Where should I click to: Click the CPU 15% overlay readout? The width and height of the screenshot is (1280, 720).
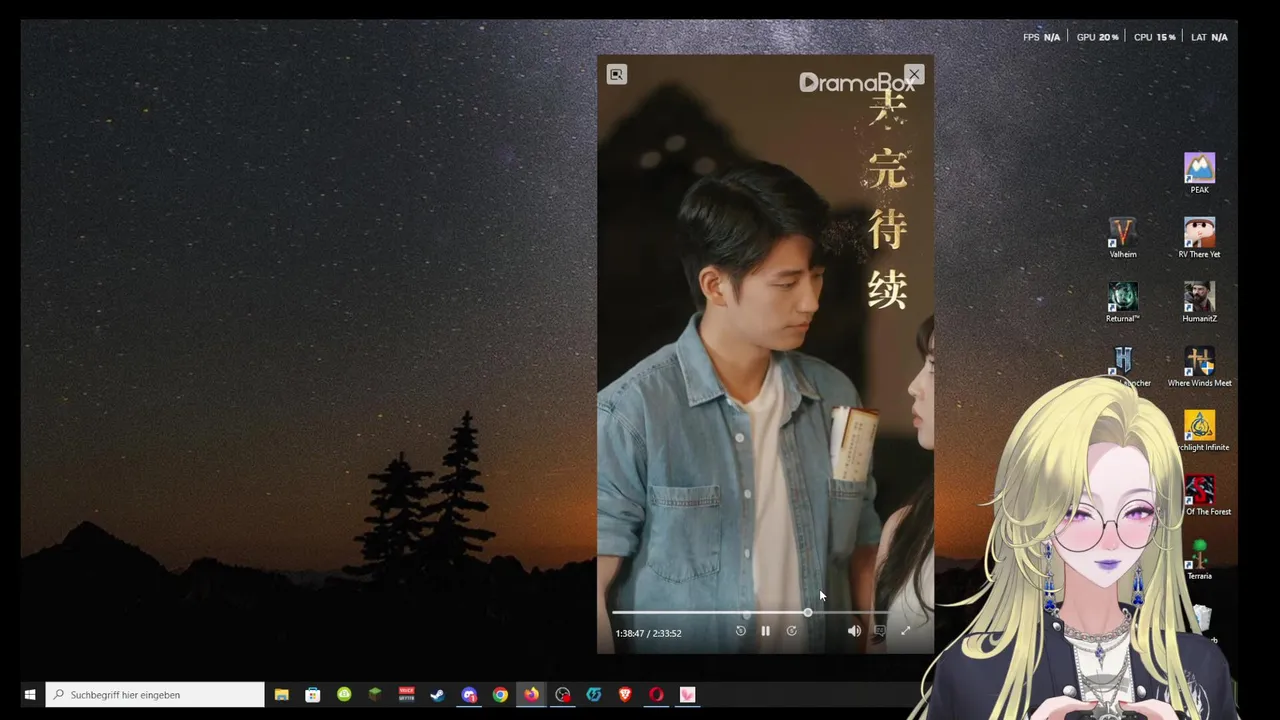1154,37
